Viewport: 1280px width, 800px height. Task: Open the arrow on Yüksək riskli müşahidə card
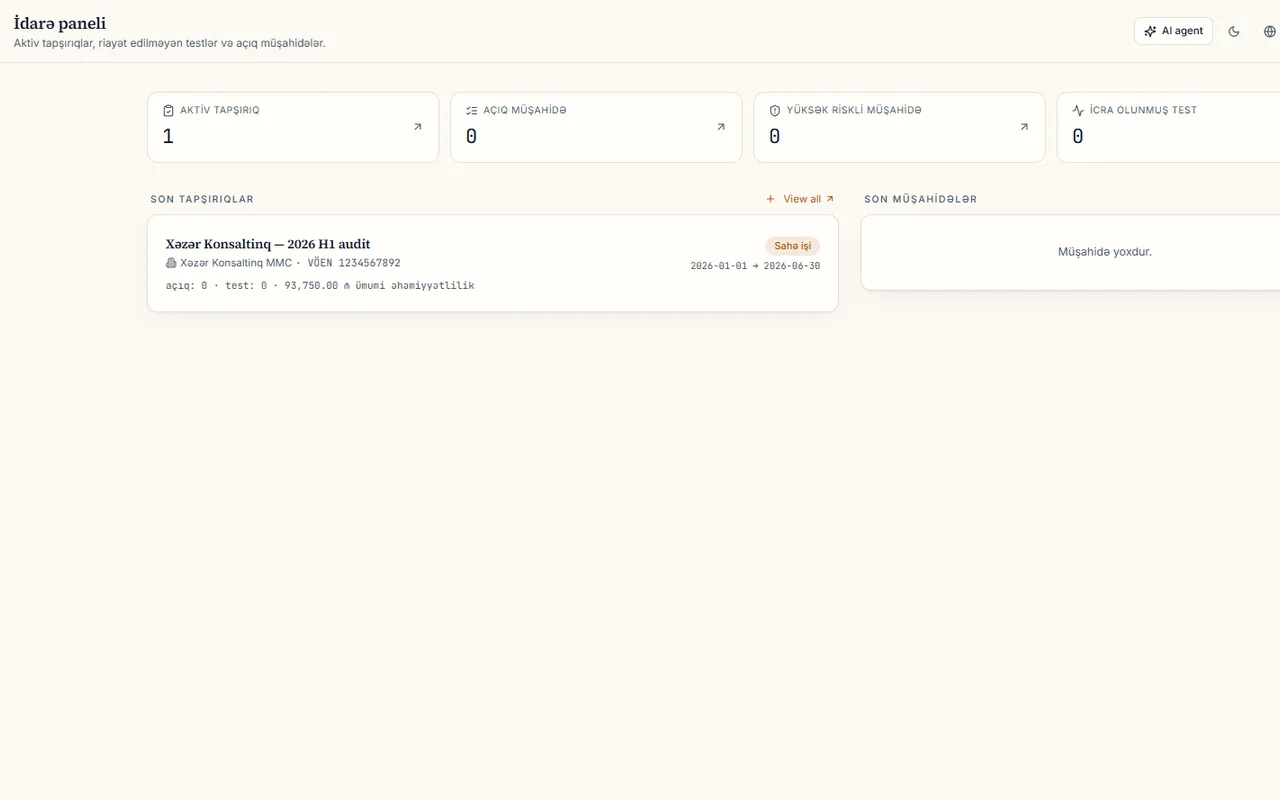coord(1024,127)
